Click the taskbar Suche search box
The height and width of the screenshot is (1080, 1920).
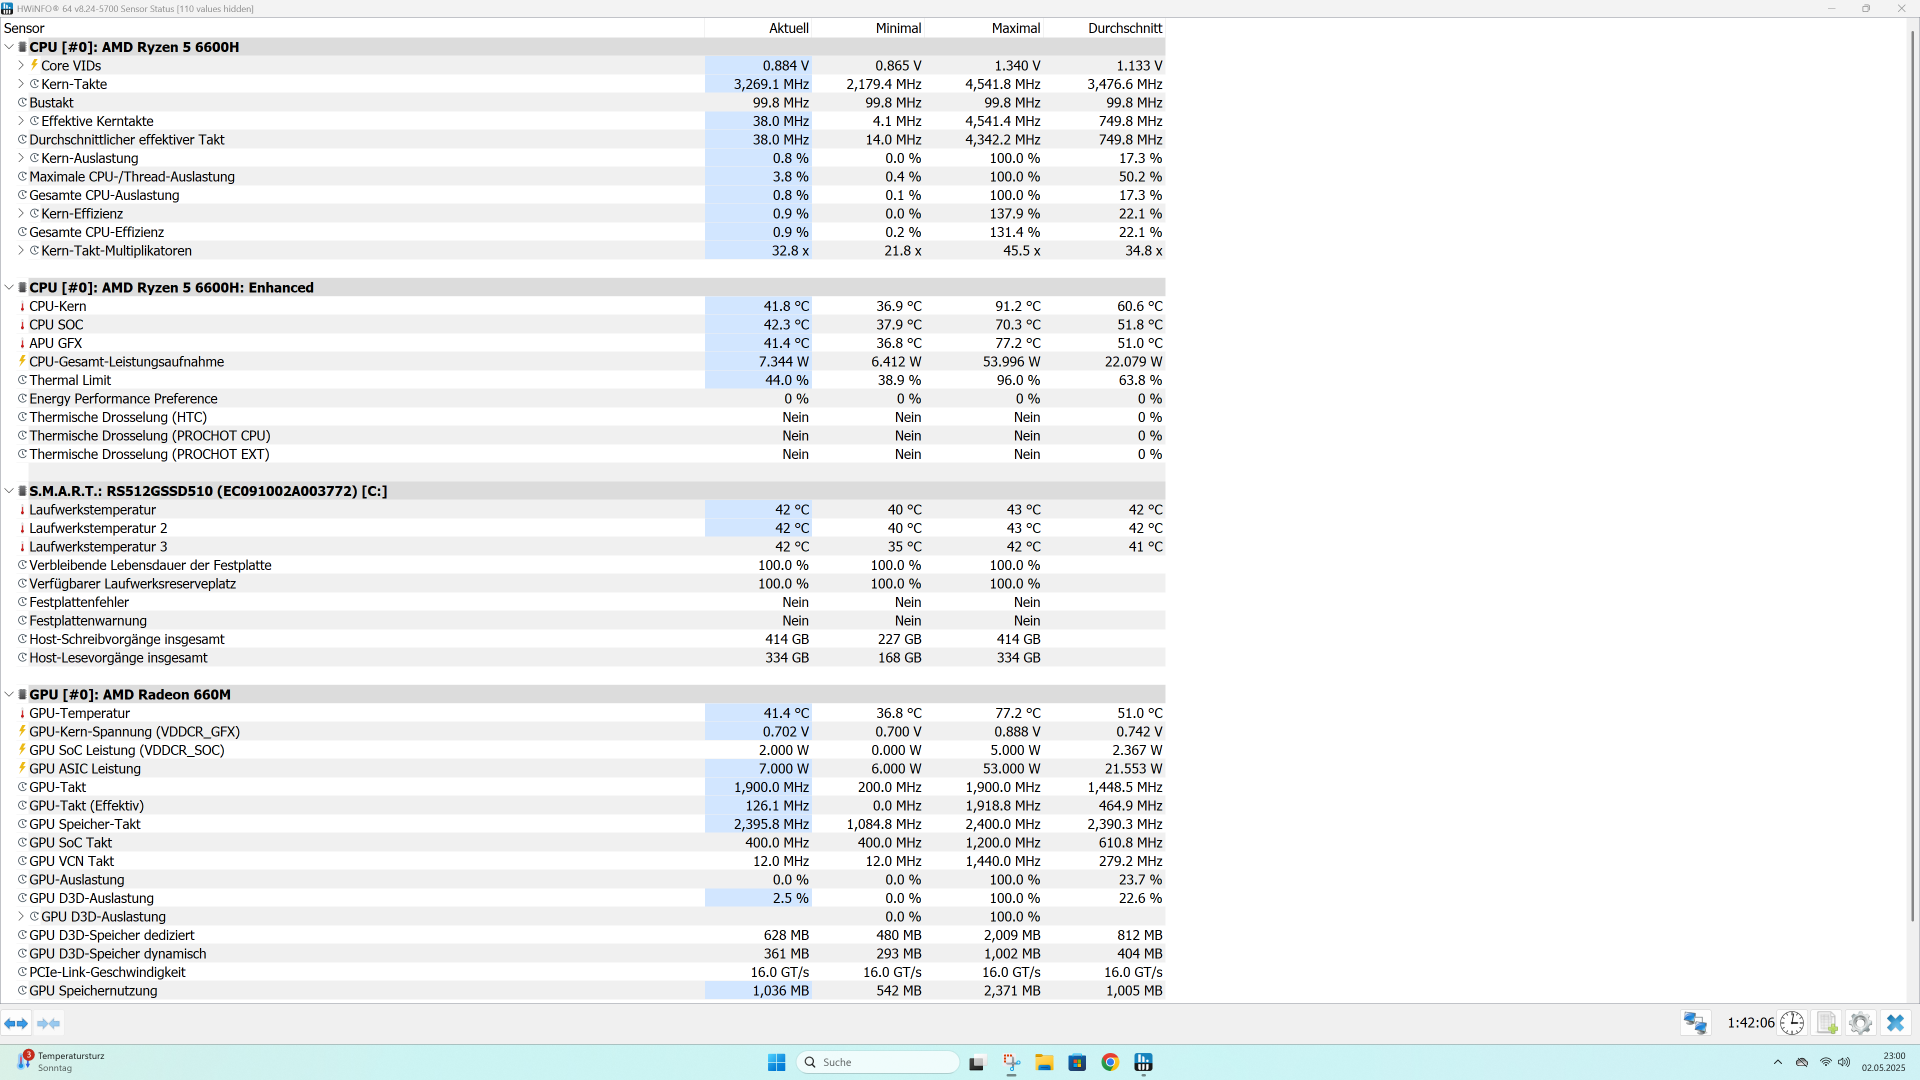coord(878,1062)
